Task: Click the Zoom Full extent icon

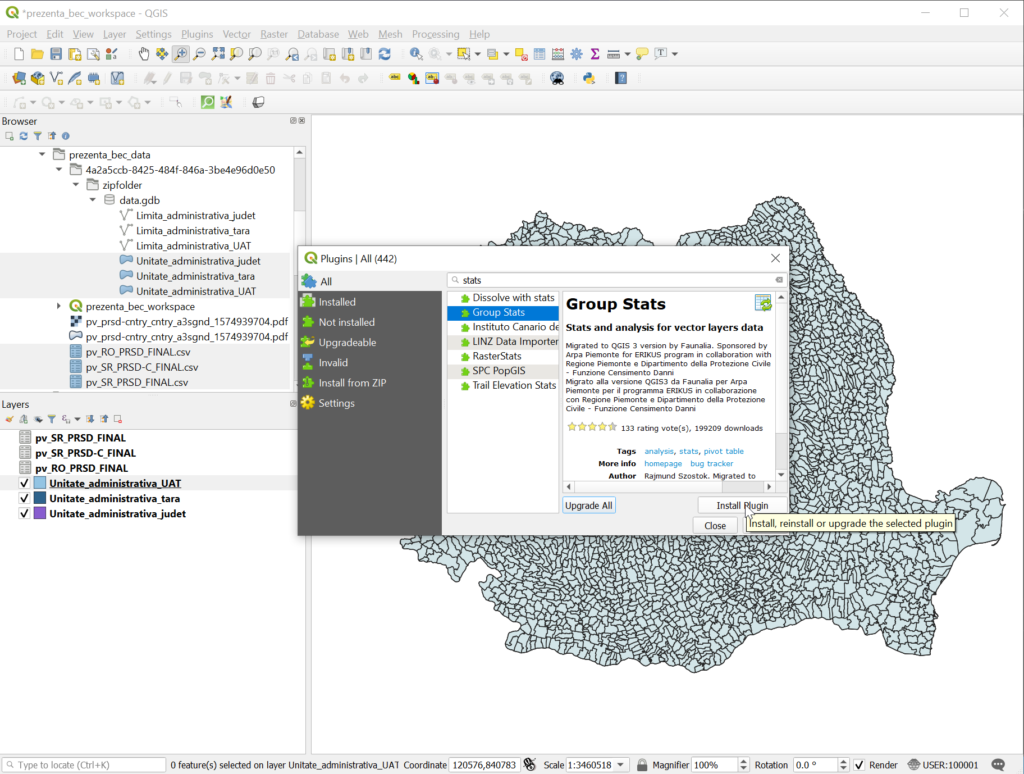Action: pyautogui.click(x=218, y=54)
